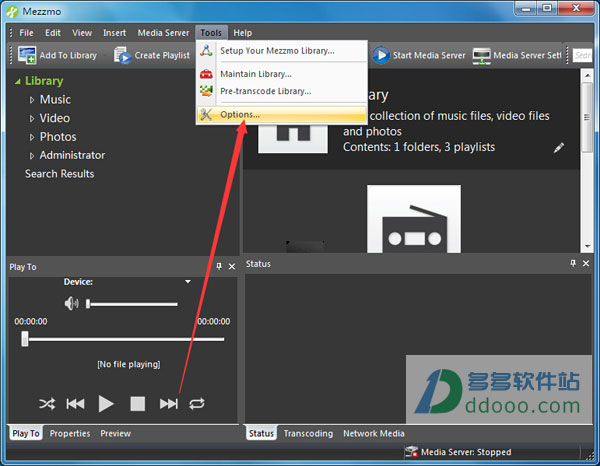Expand the Video tree node
Viewport: 600px width, 466px height.
[32, 119]
